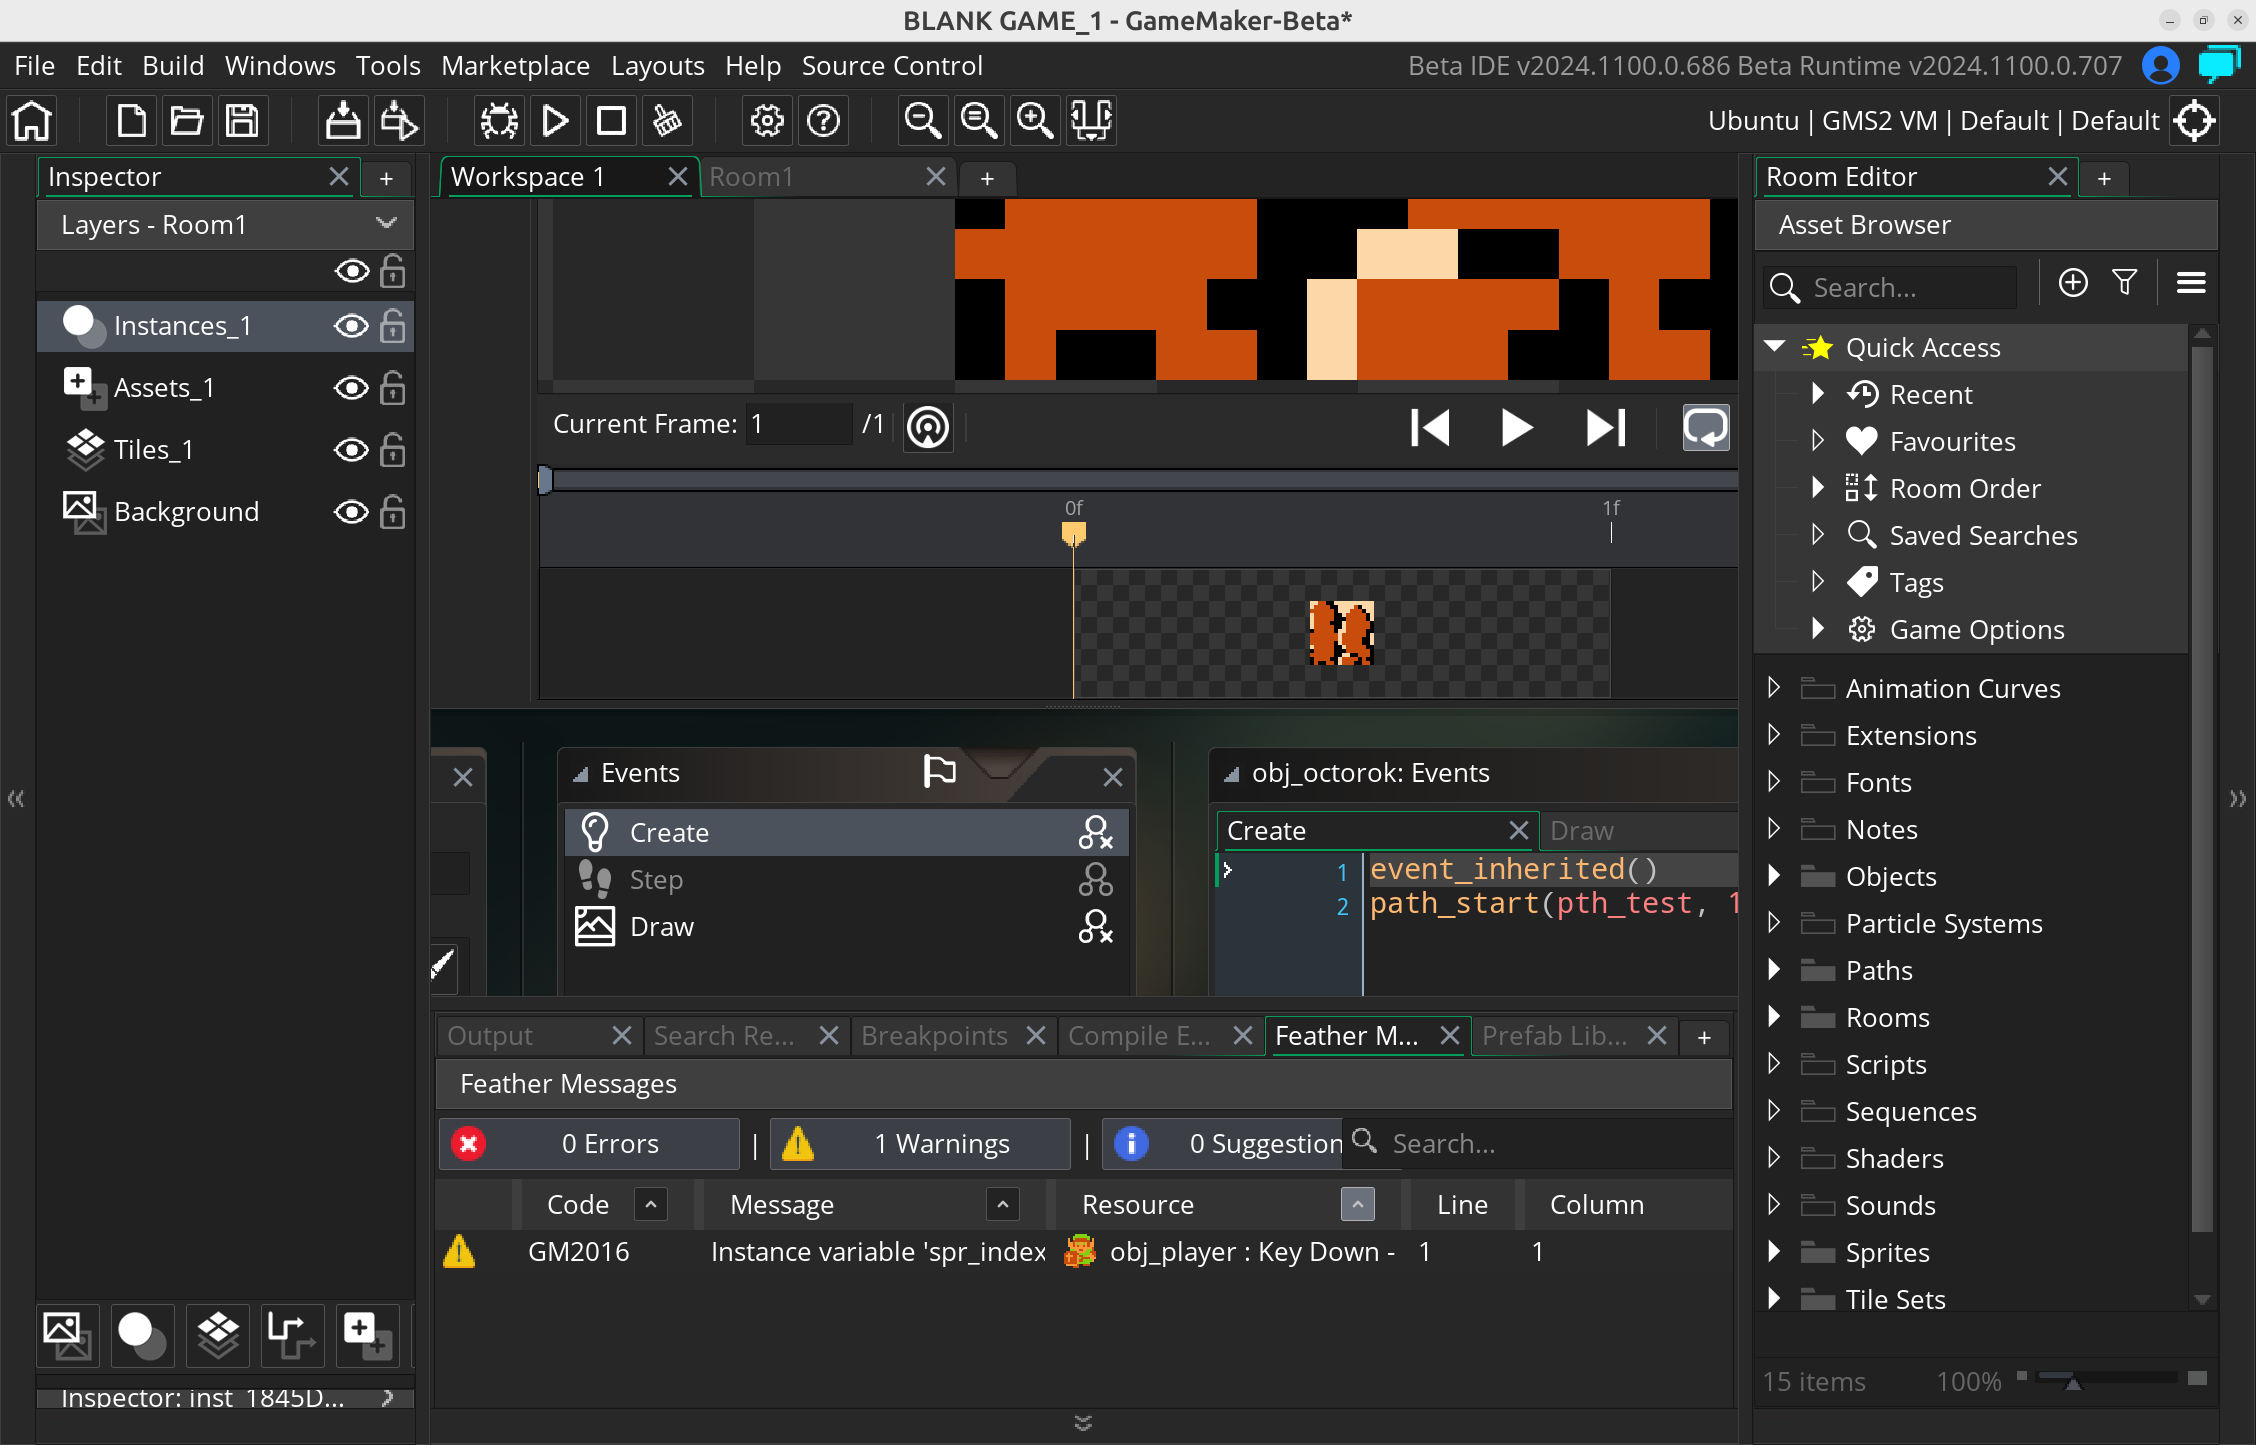Lock the Assets_1 layer
Screen dimensions: 2256x1445
393,388
